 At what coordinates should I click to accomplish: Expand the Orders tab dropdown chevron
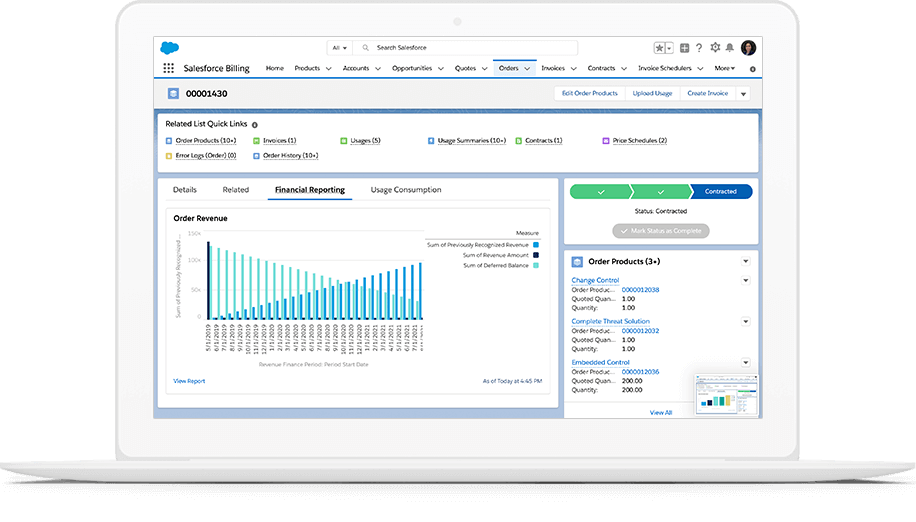[527, 68]
